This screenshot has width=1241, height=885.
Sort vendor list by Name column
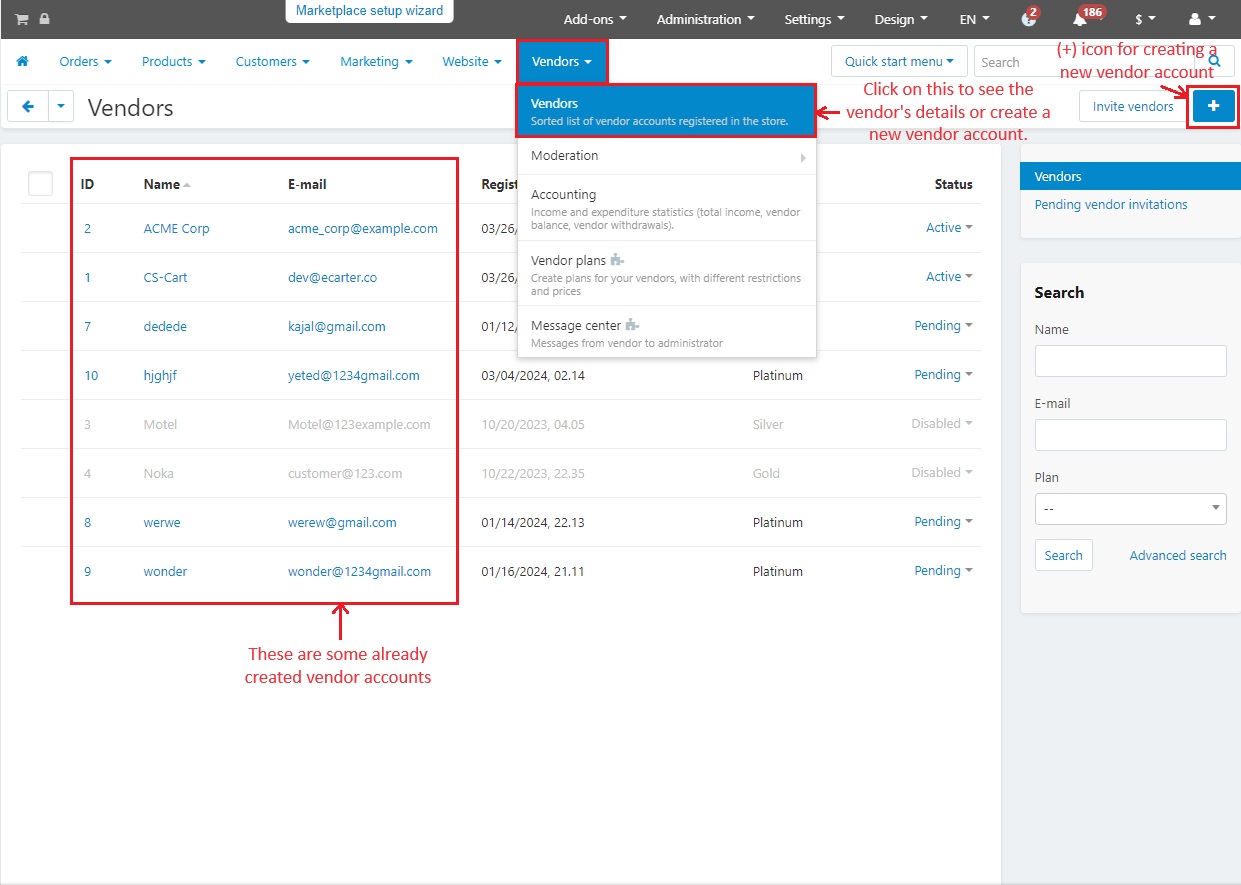click(x=166, y=184)
